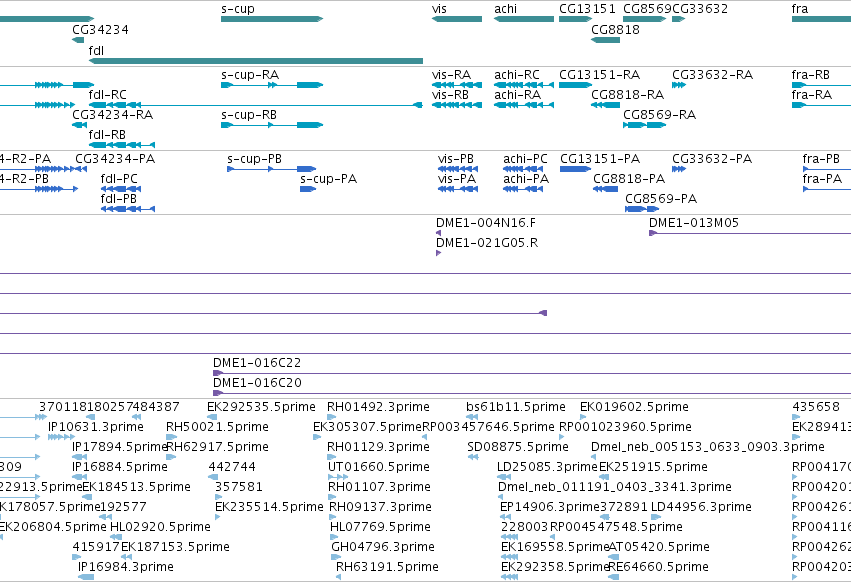
Task: Open the achi-RA transcript label
Action: [x=517, y=94]
